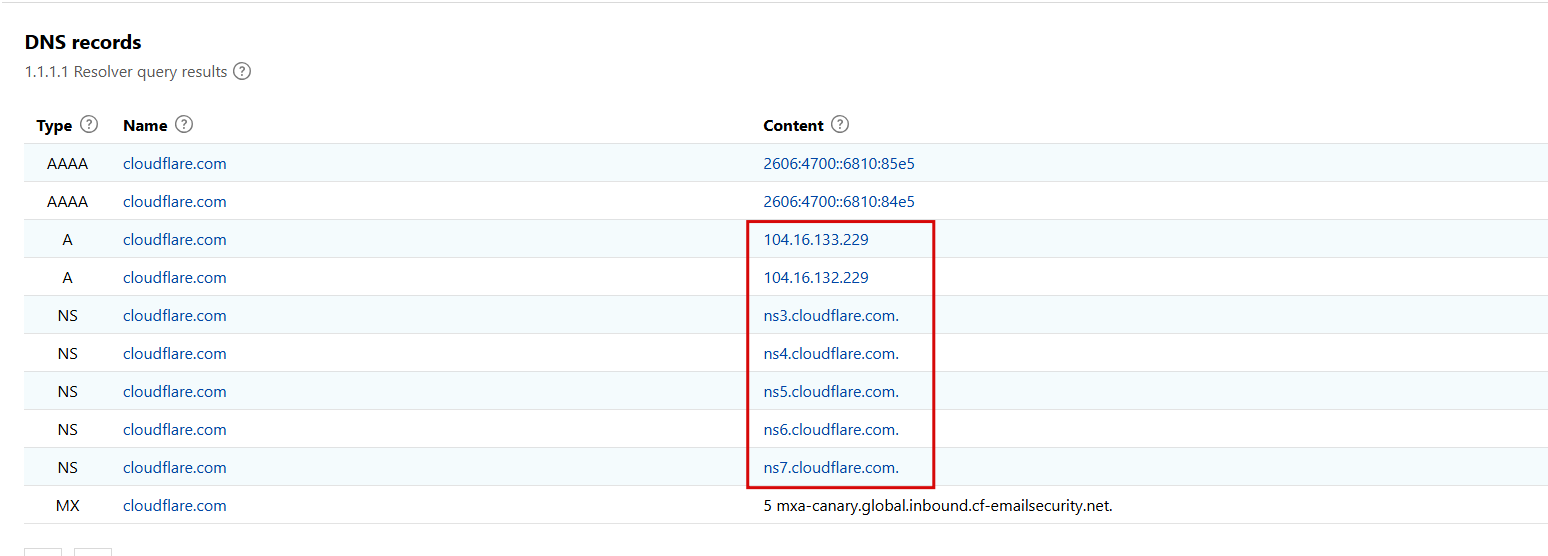Click A type cell in 104.16.132.229 row

click(68, 277)
